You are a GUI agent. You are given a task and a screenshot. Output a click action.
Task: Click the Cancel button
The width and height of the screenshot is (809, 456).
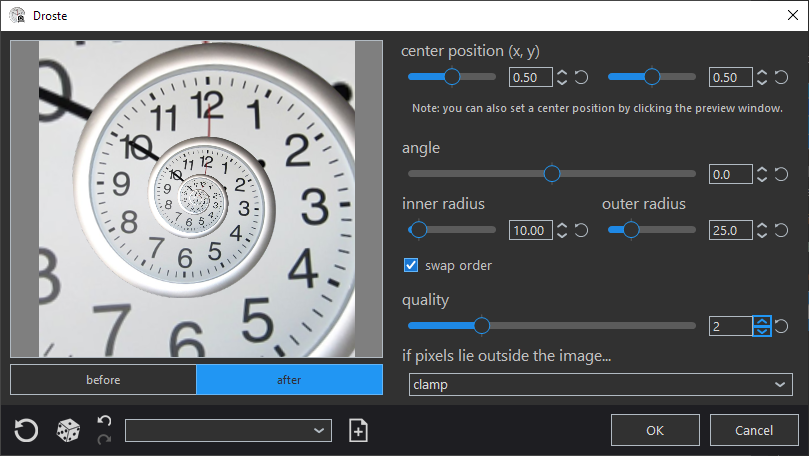[754, 430]
